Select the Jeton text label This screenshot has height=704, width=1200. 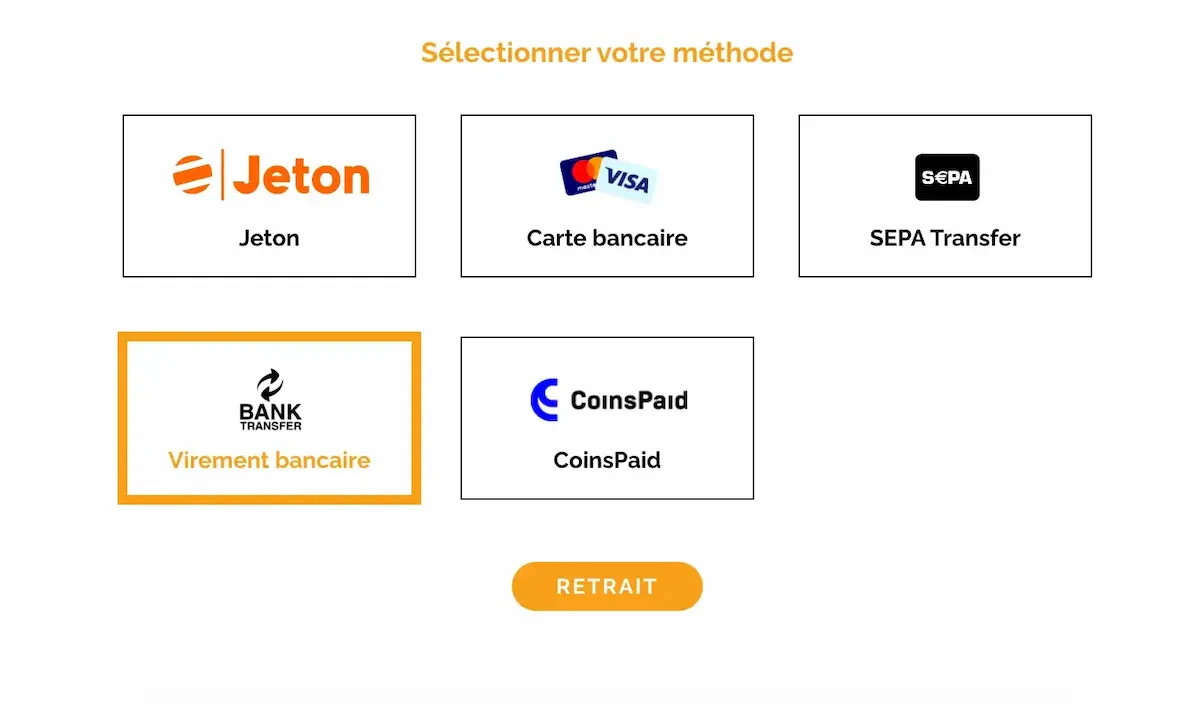tap(269, 238)
